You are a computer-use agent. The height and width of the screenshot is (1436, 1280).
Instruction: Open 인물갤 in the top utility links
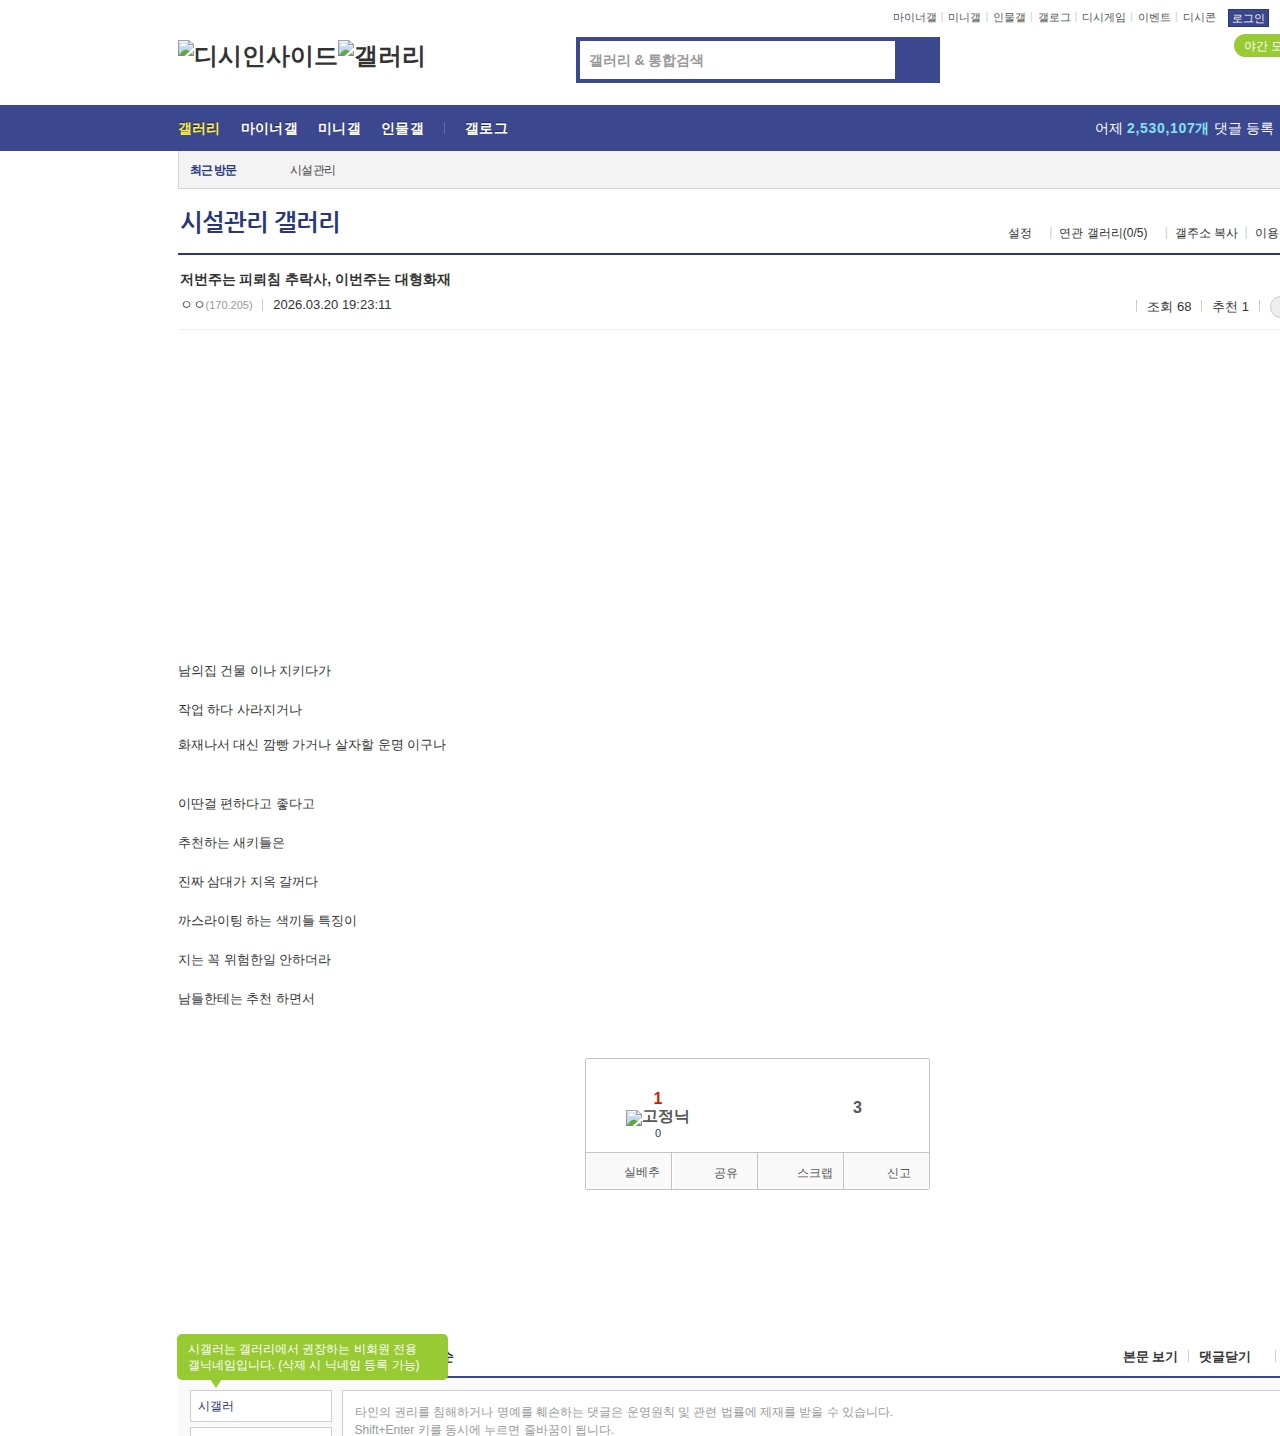[1009, 18]
